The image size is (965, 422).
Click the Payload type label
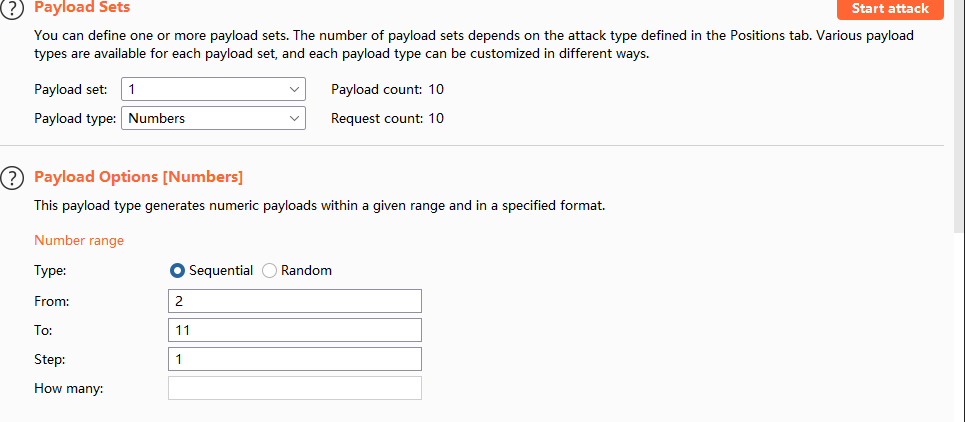(x=75, y=118)
